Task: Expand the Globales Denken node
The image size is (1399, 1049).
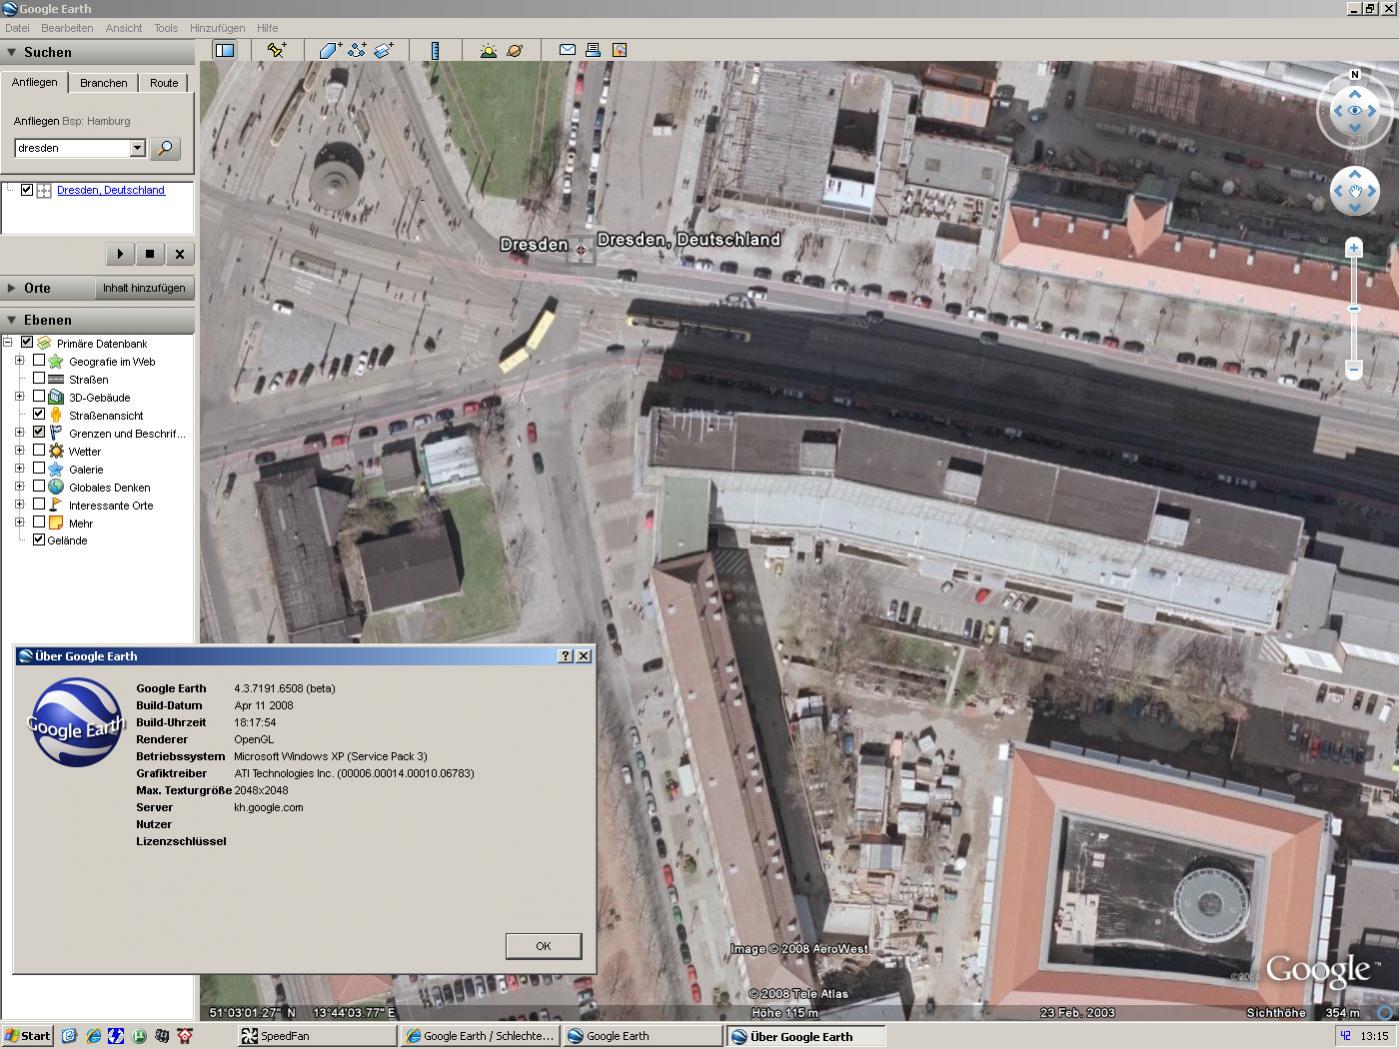Action: [x=19, y=486]
